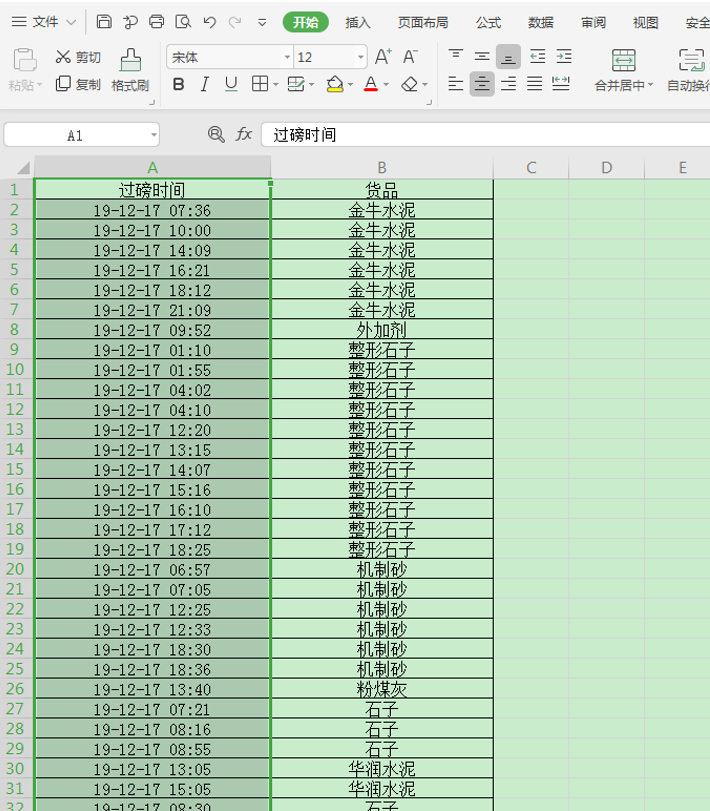This screenshot has height=811, width=710.
Task: Click the export-to-PDF icon next to Save
Action: pos(130,22)
